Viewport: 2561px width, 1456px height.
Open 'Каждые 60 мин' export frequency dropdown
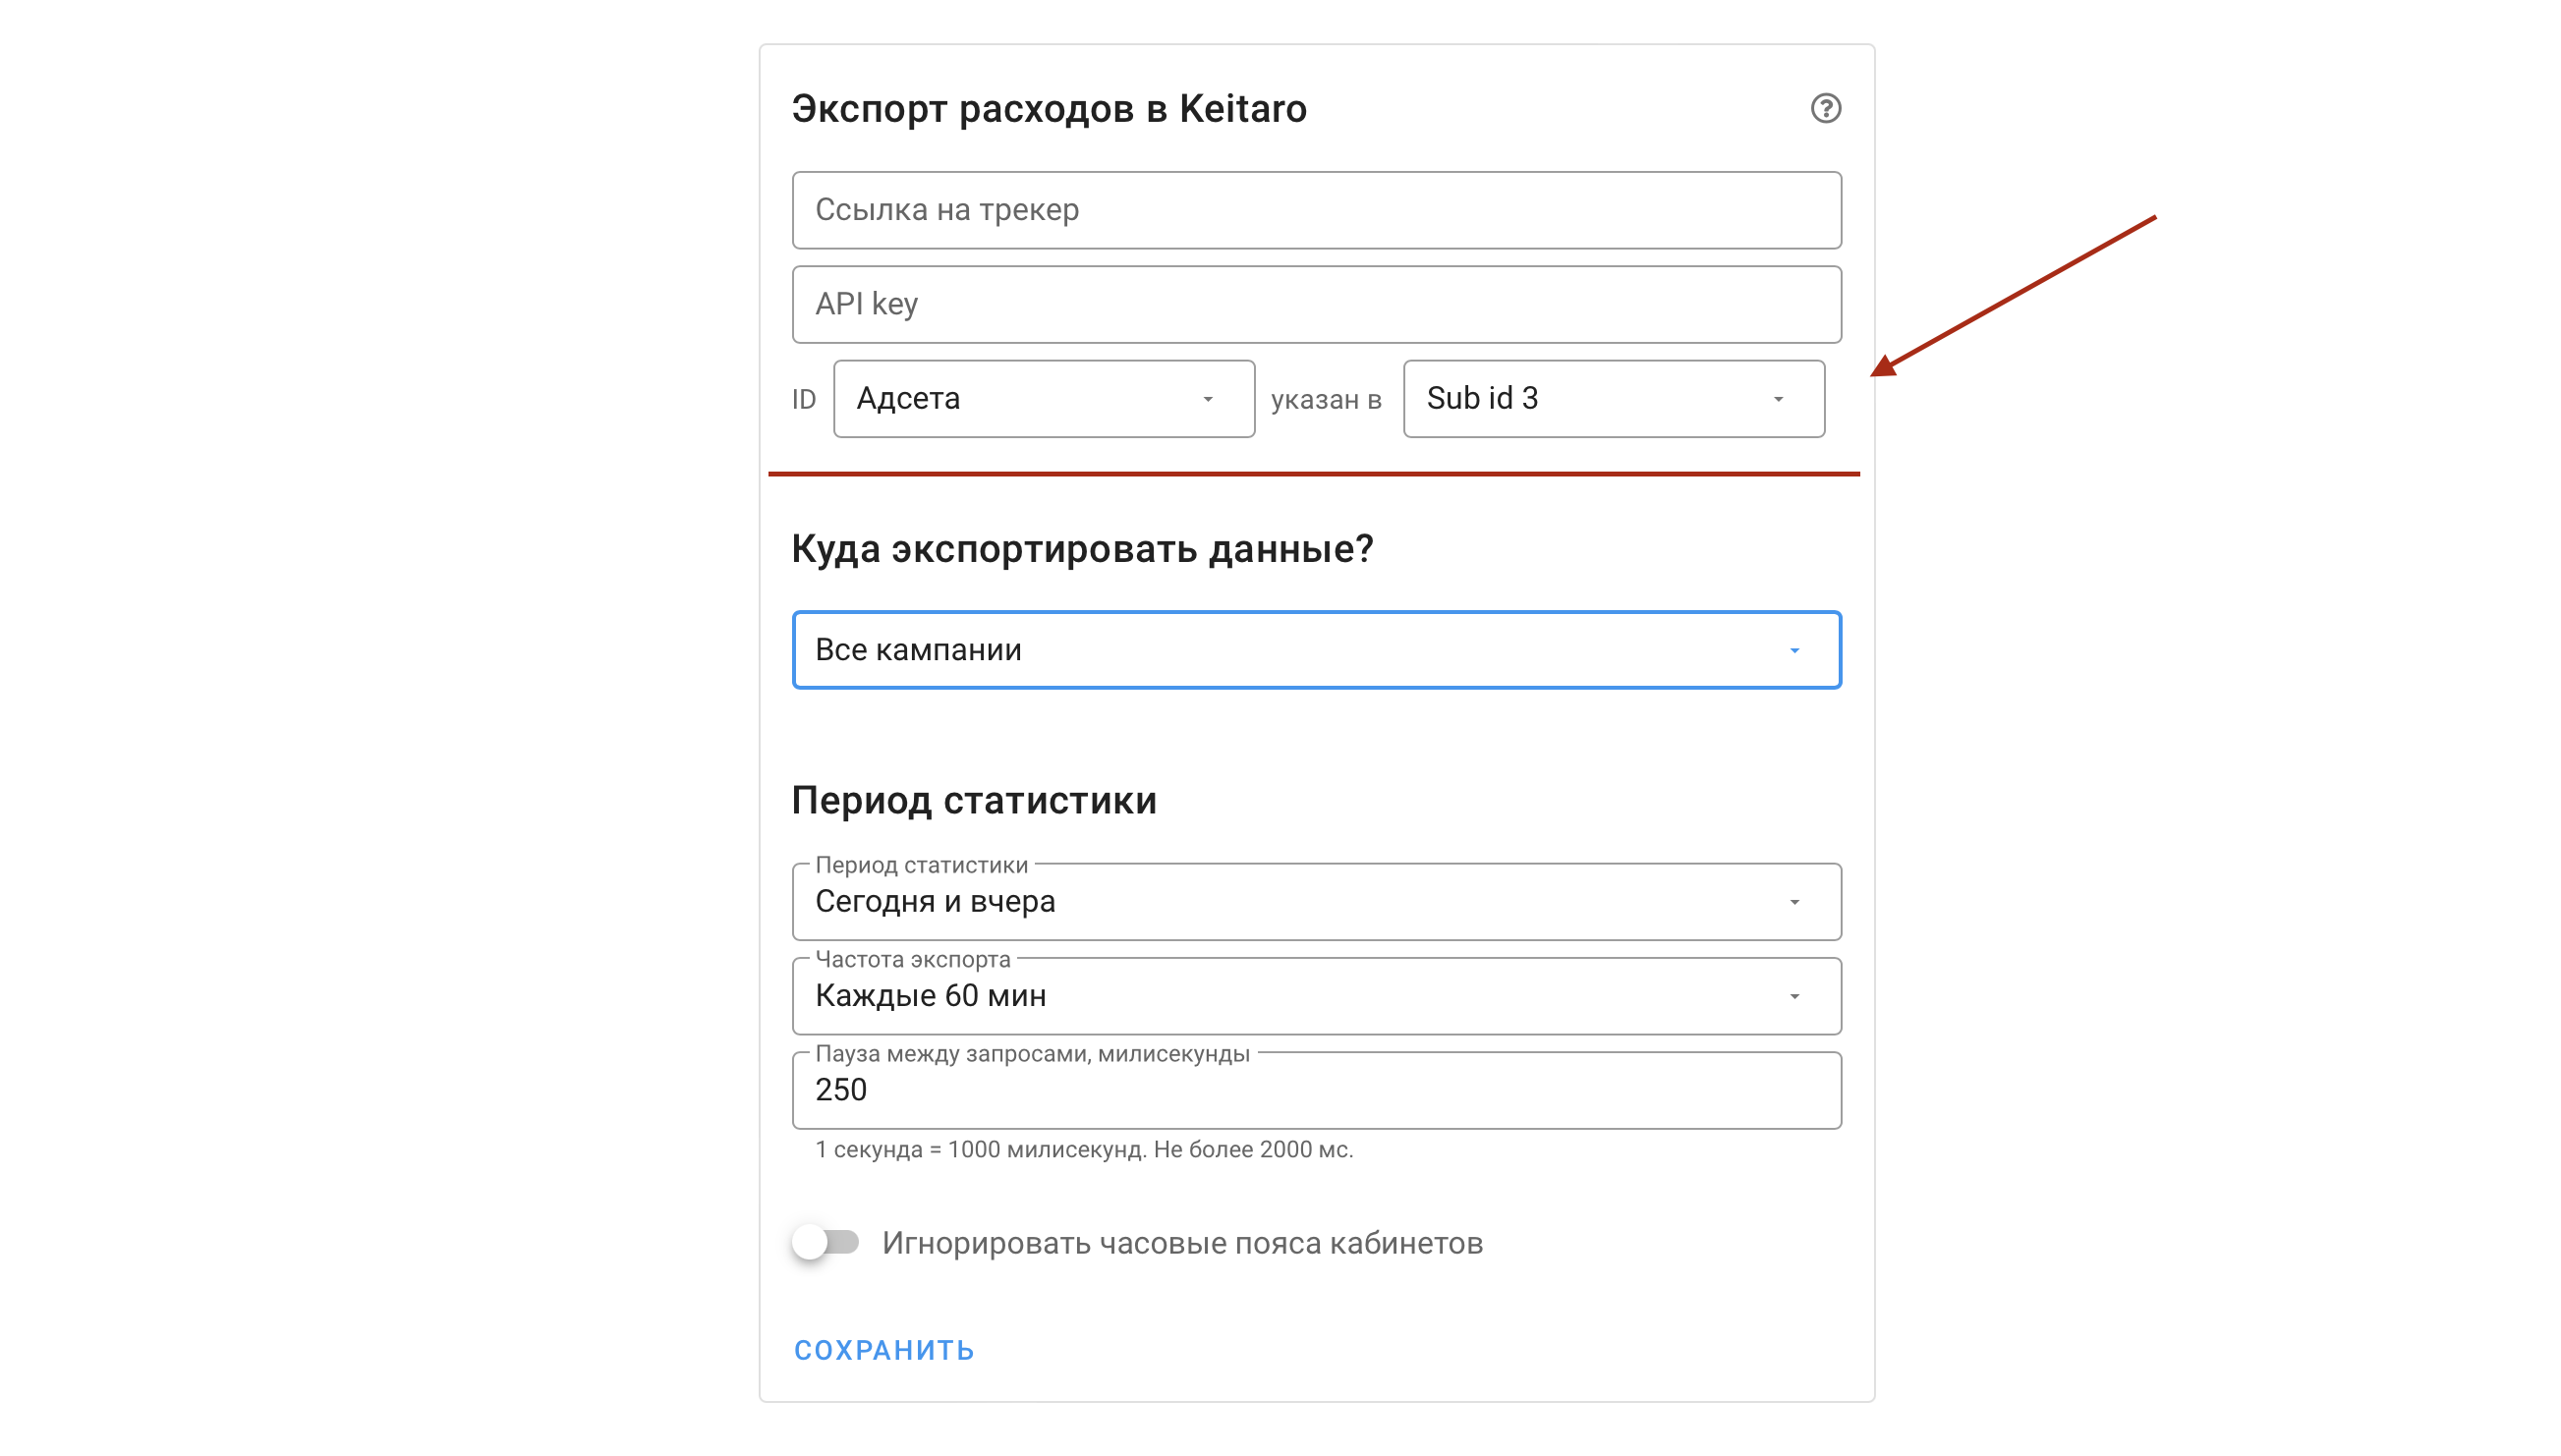(1315, 995)
